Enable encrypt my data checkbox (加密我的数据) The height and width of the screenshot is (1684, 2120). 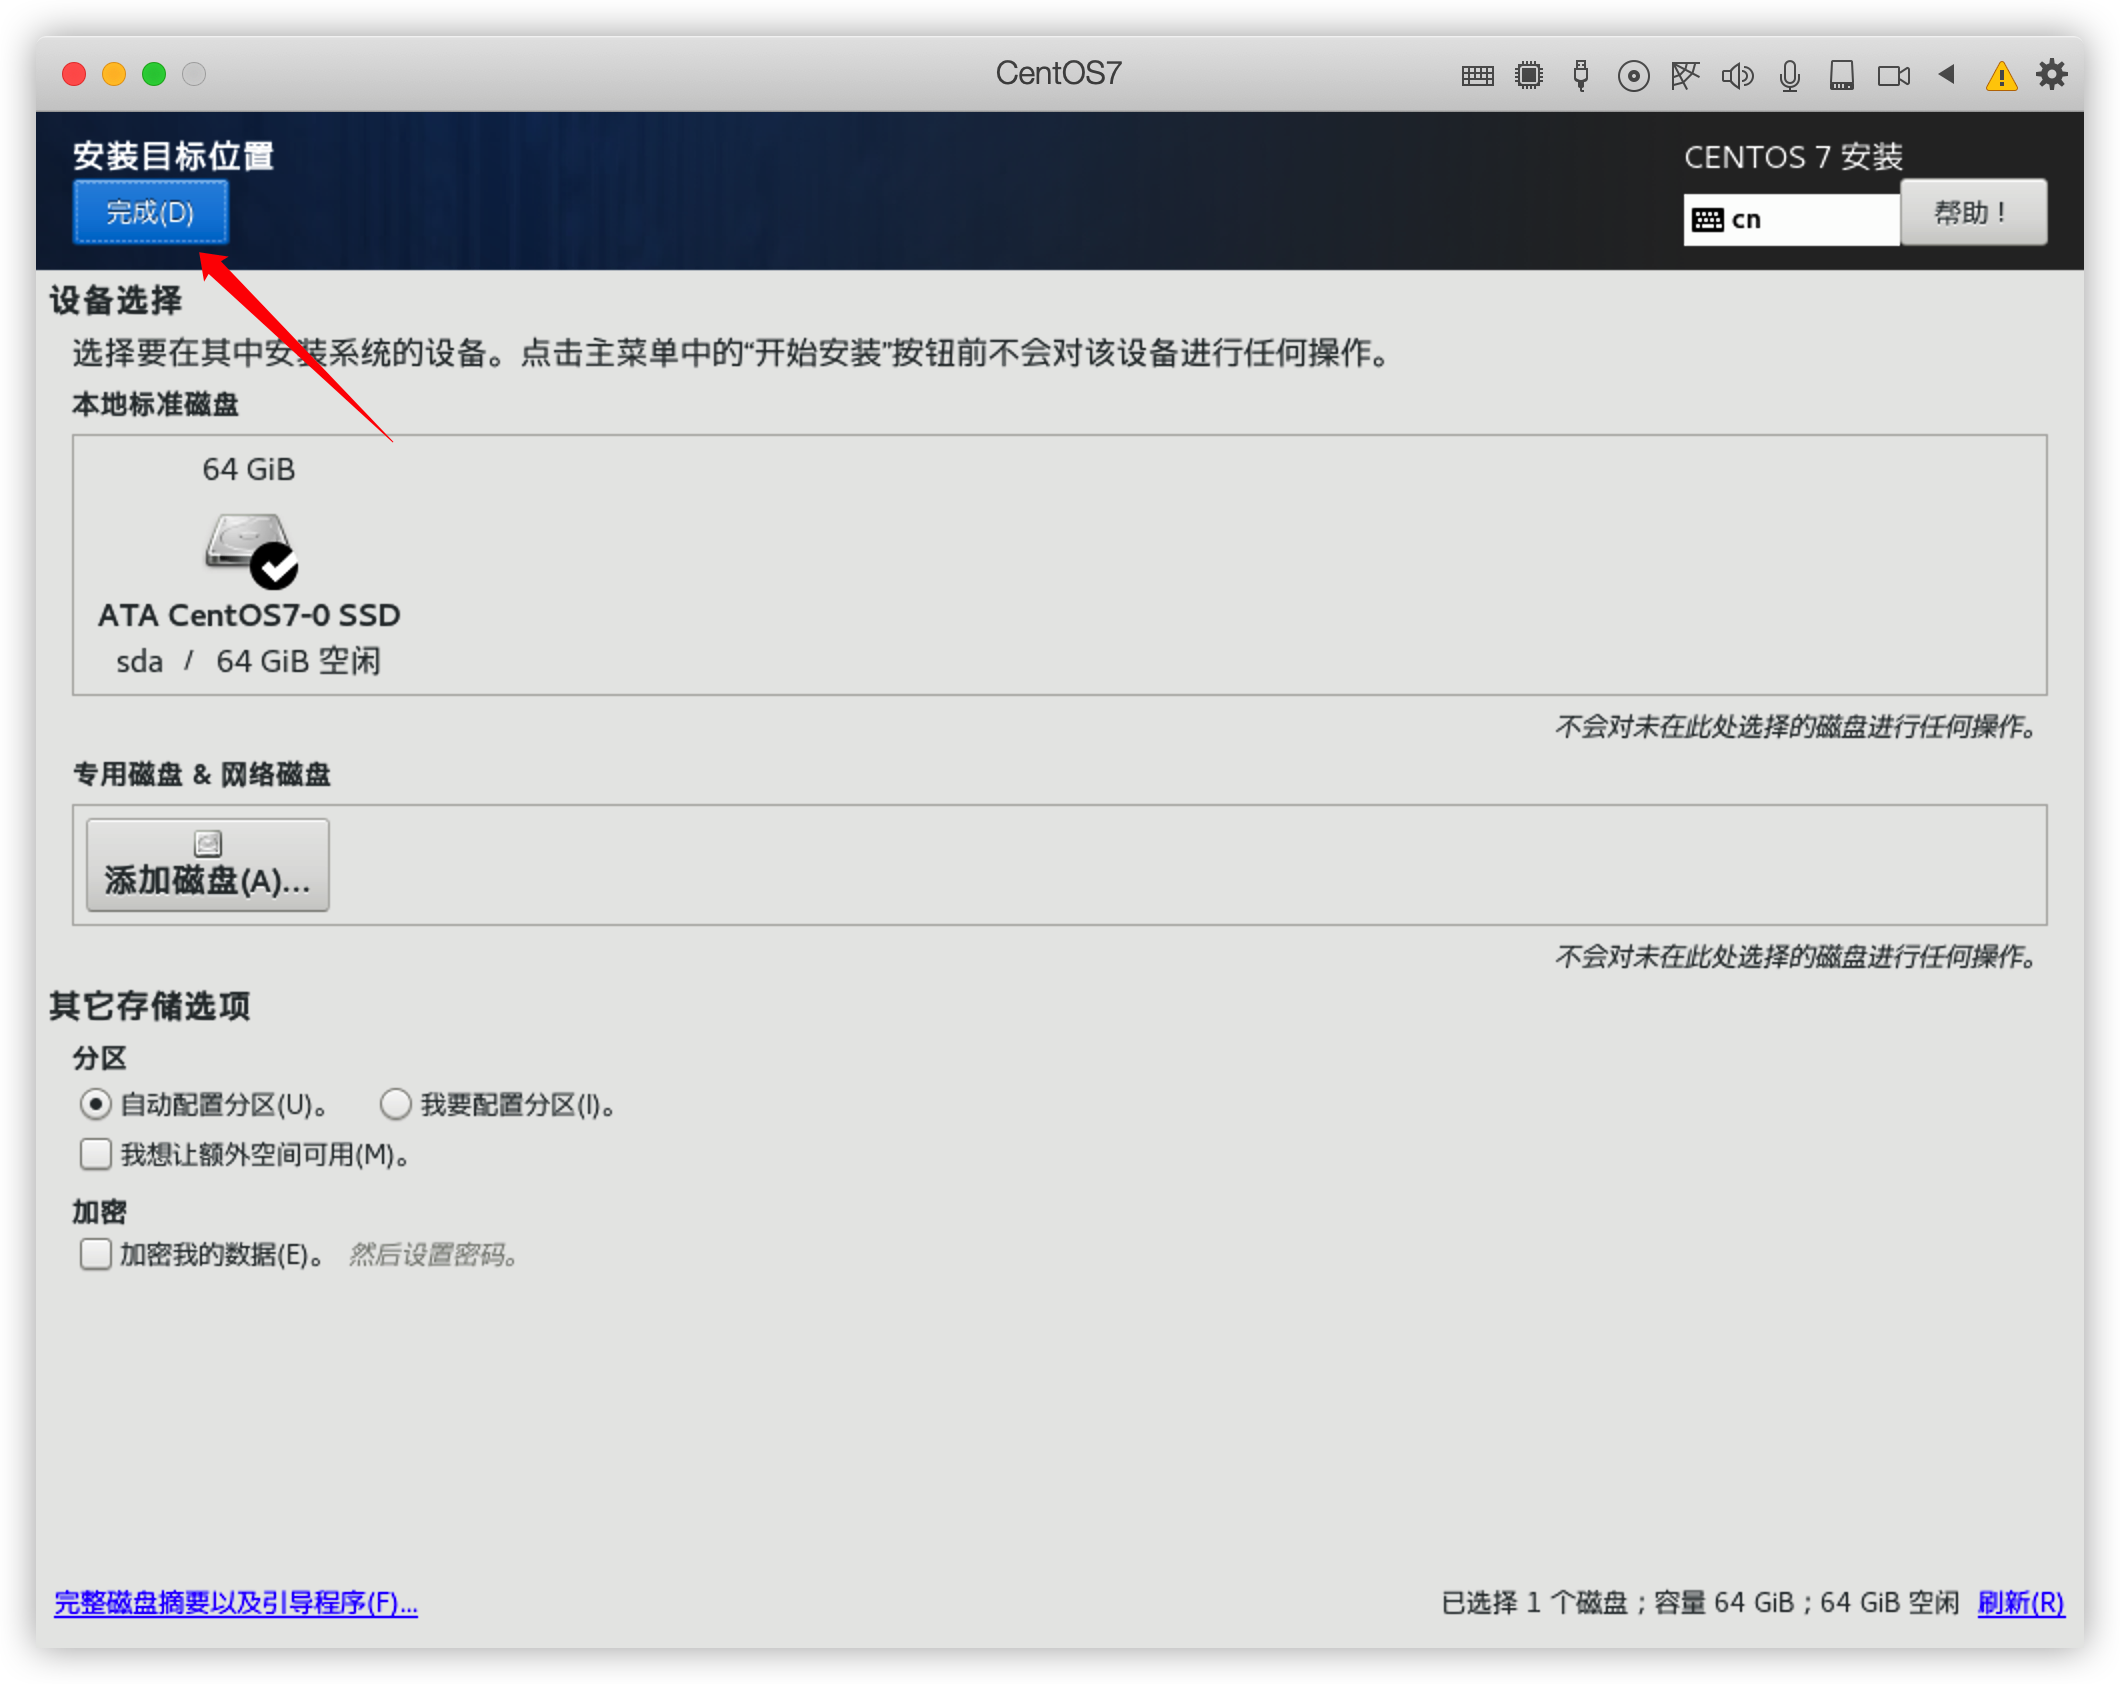point(96,1254)
